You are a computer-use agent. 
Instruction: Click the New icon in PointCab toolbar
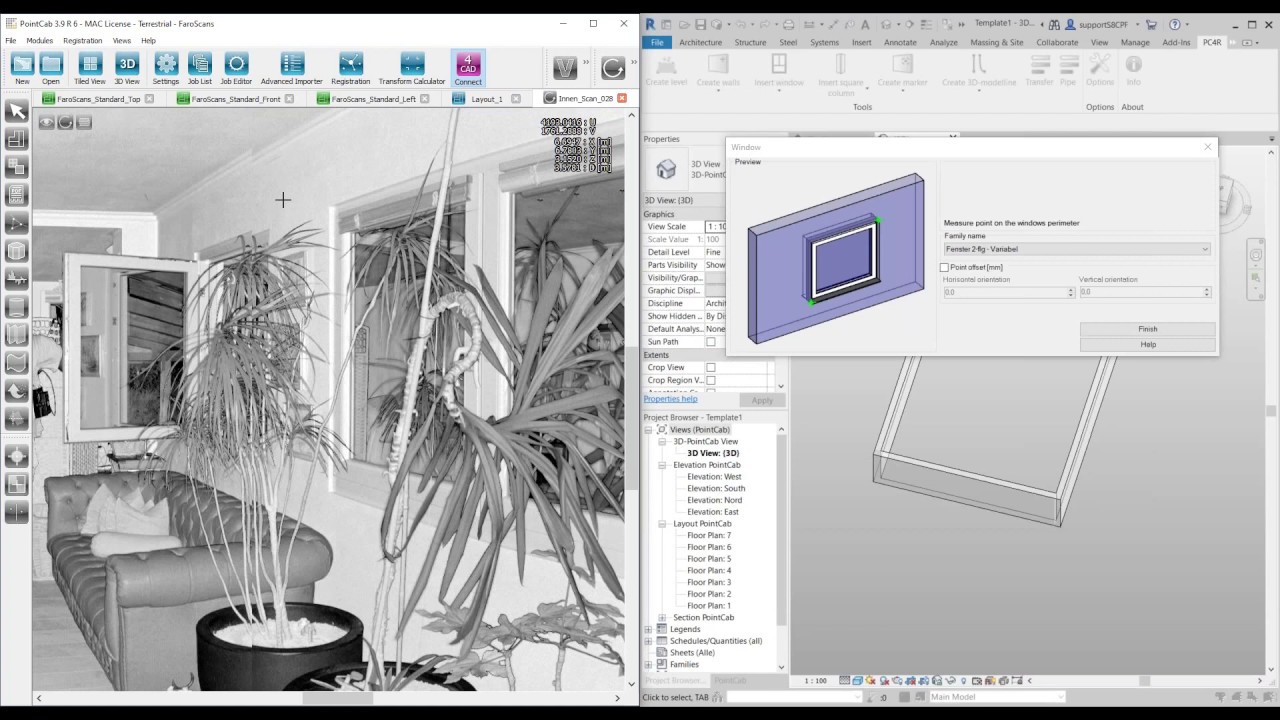tap(22, 66)
